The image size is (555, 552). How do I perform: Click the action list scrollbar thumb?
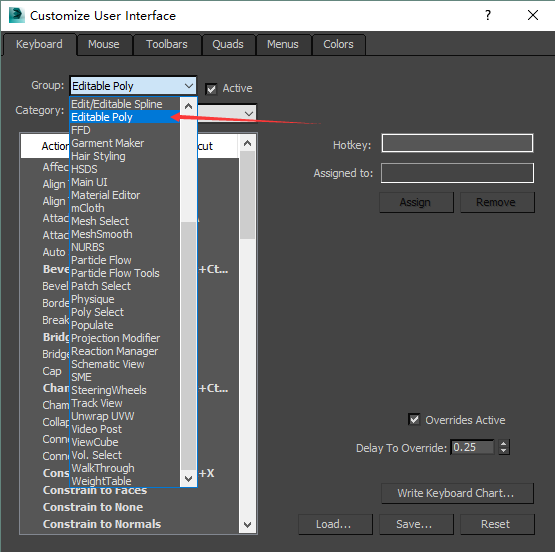click(x=247, y=195)
